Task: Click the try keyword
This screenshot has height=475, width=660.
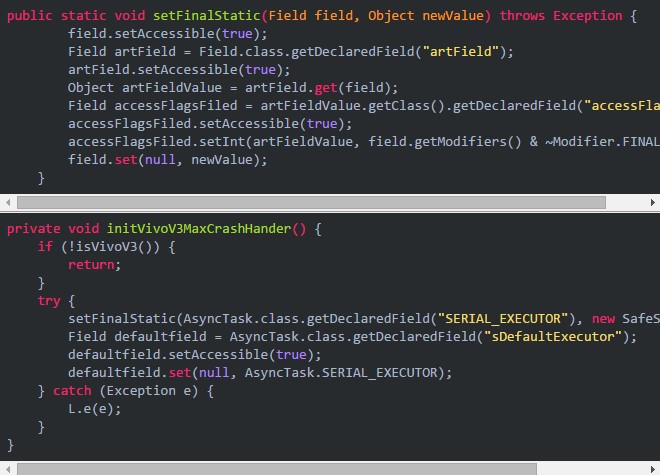Action: pos(49,301)
